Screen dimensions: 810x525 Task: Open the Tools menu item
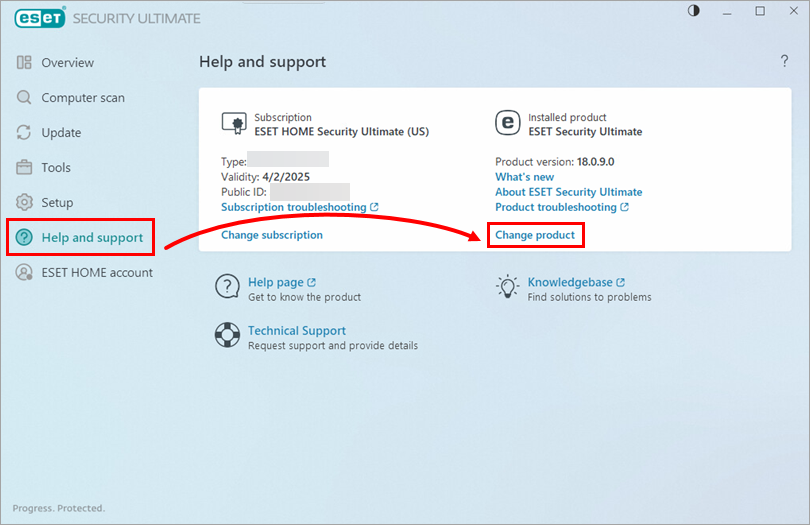[x=56, y=167]
